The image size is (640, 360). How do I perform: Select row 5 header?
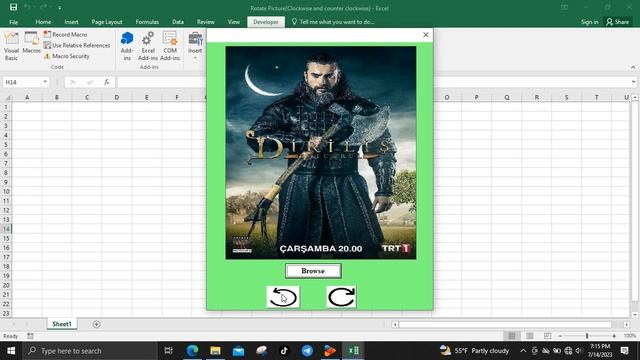(x=6, y=144)
